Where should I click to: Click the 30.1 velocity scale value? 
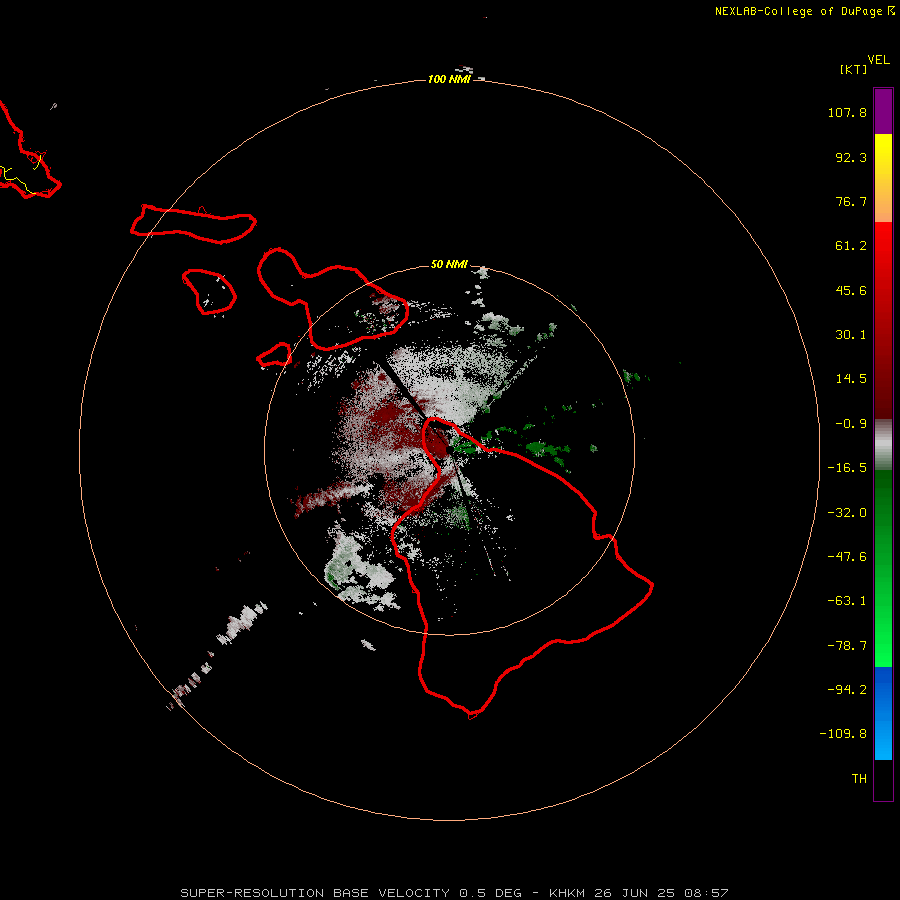851,335
